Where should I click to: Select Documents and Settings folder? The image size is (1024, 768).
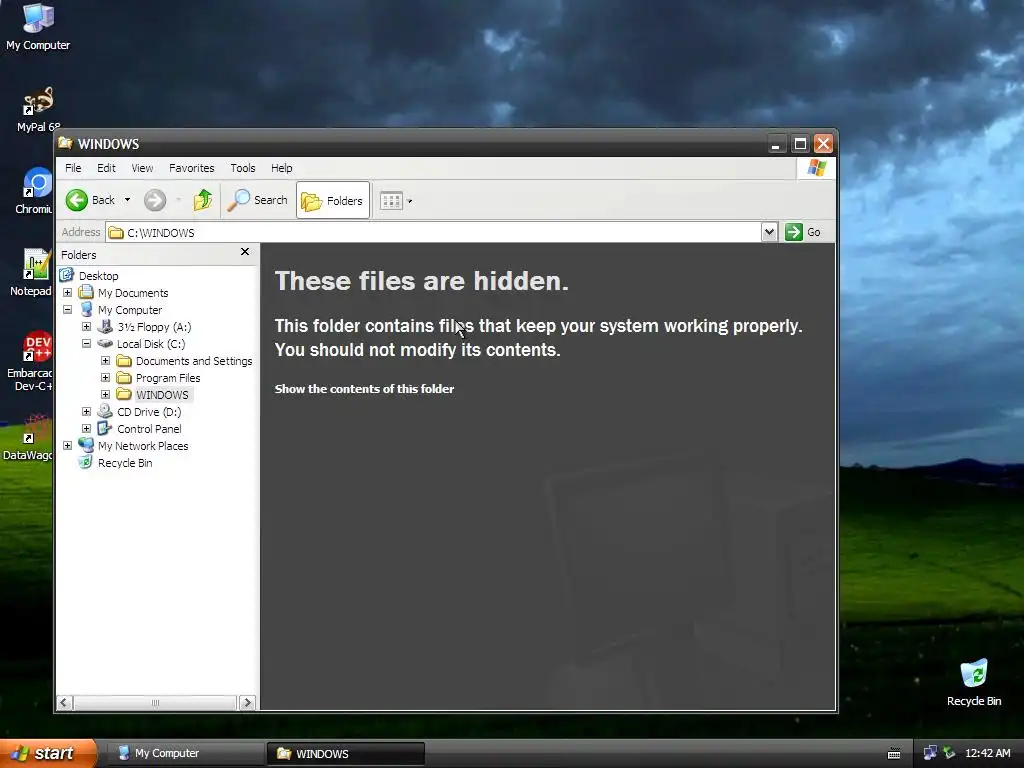tap(194, 360)
